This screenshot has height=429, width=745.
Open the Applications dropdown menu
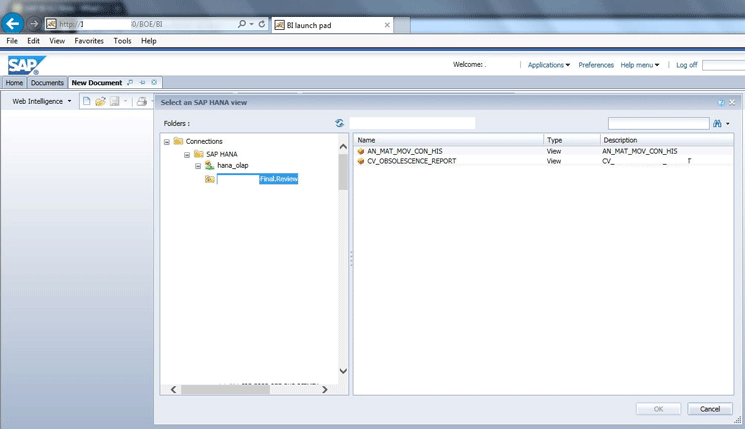point(549,65)
